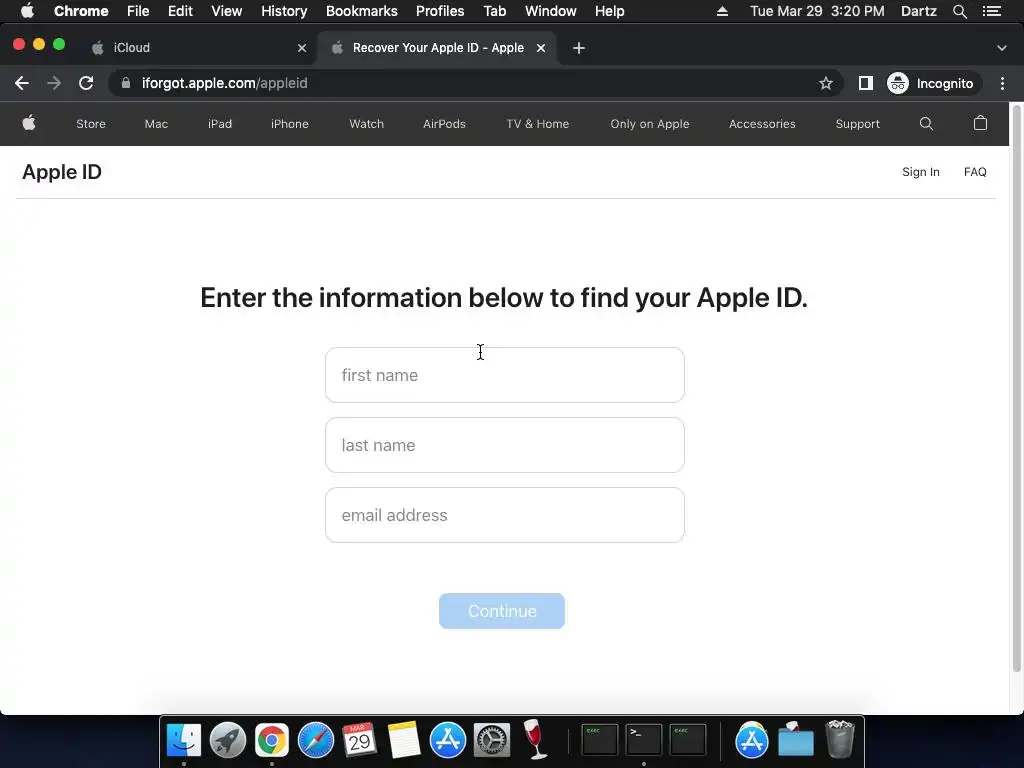Click the Apple logo in the site navigation

click(x=29, y=123)
